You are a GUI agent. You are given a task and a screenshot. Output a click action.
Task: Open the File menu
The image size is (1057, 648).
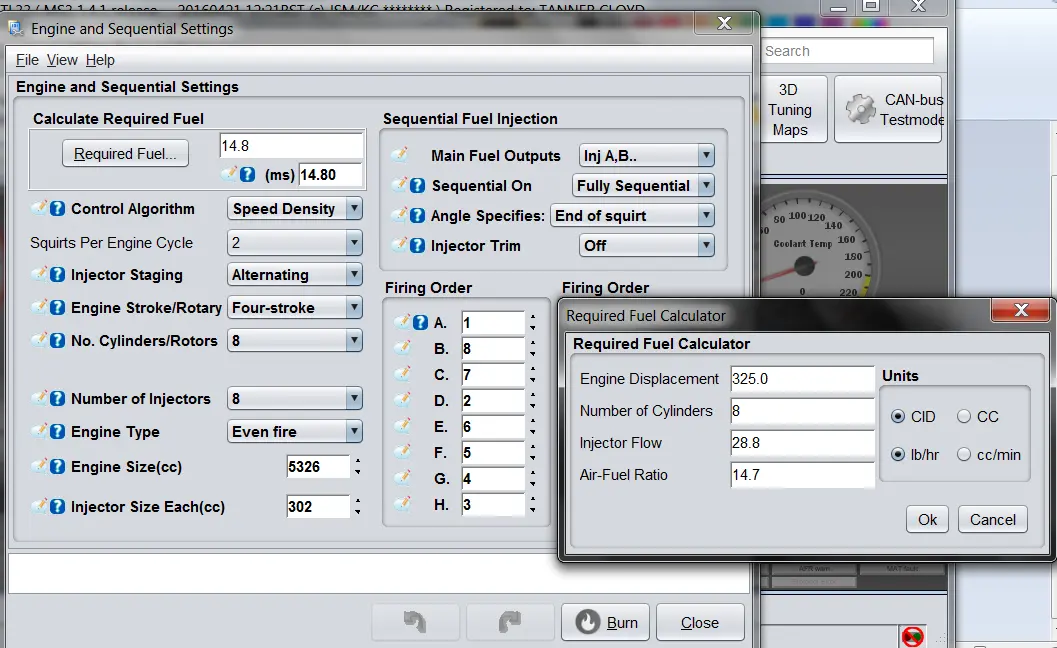point(27,60)
